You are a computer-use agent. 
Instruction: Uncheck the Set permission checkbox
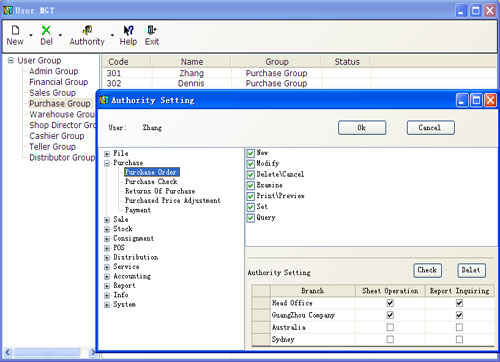pos(251,207)
